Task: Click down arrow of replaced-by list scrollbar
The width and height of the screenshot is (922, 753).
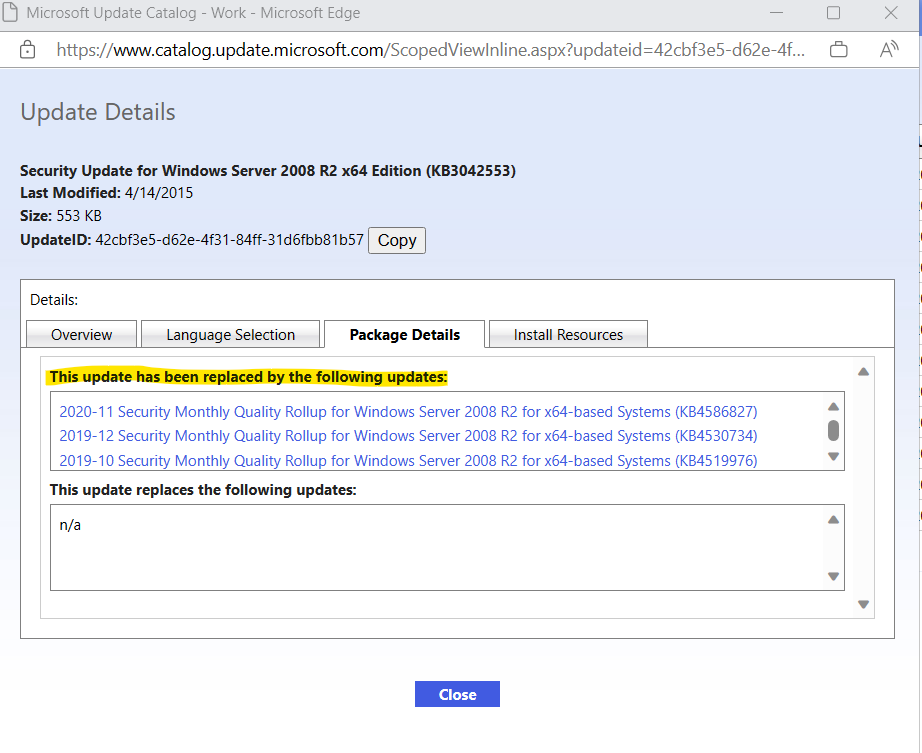Action: click(833, 456)
